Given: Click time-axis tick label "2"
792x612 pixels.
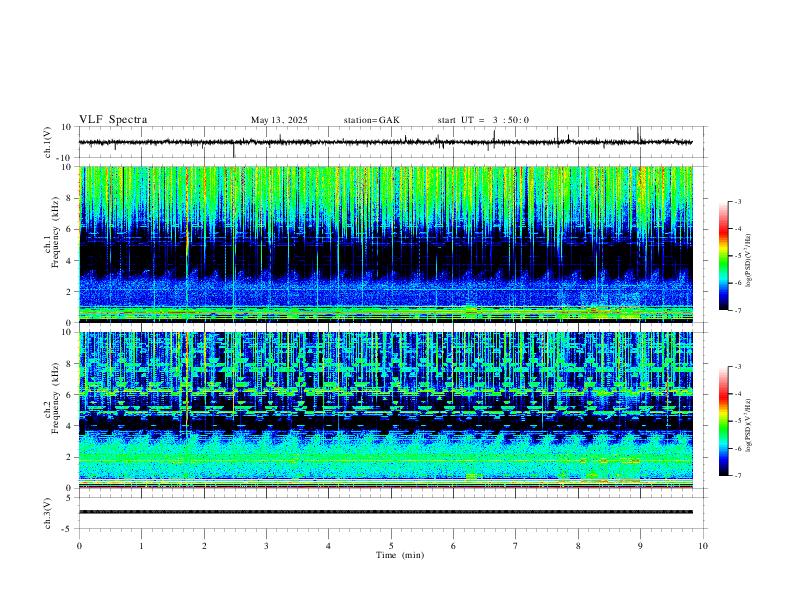Looking at the screenshot, I should [x=204, y=546].
